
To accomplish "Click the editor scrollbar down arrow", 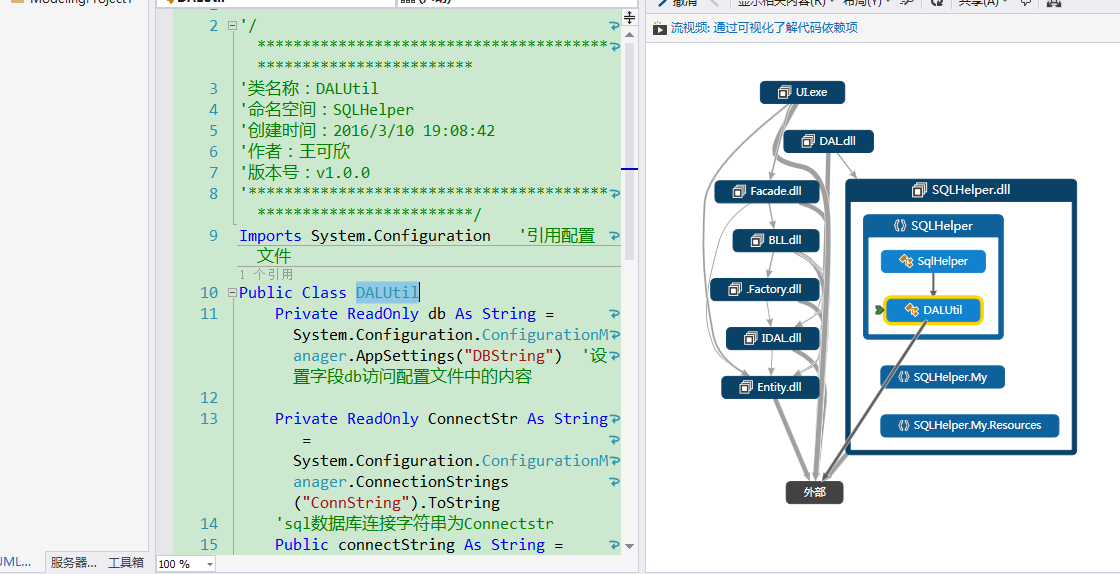I will [629, 546].
